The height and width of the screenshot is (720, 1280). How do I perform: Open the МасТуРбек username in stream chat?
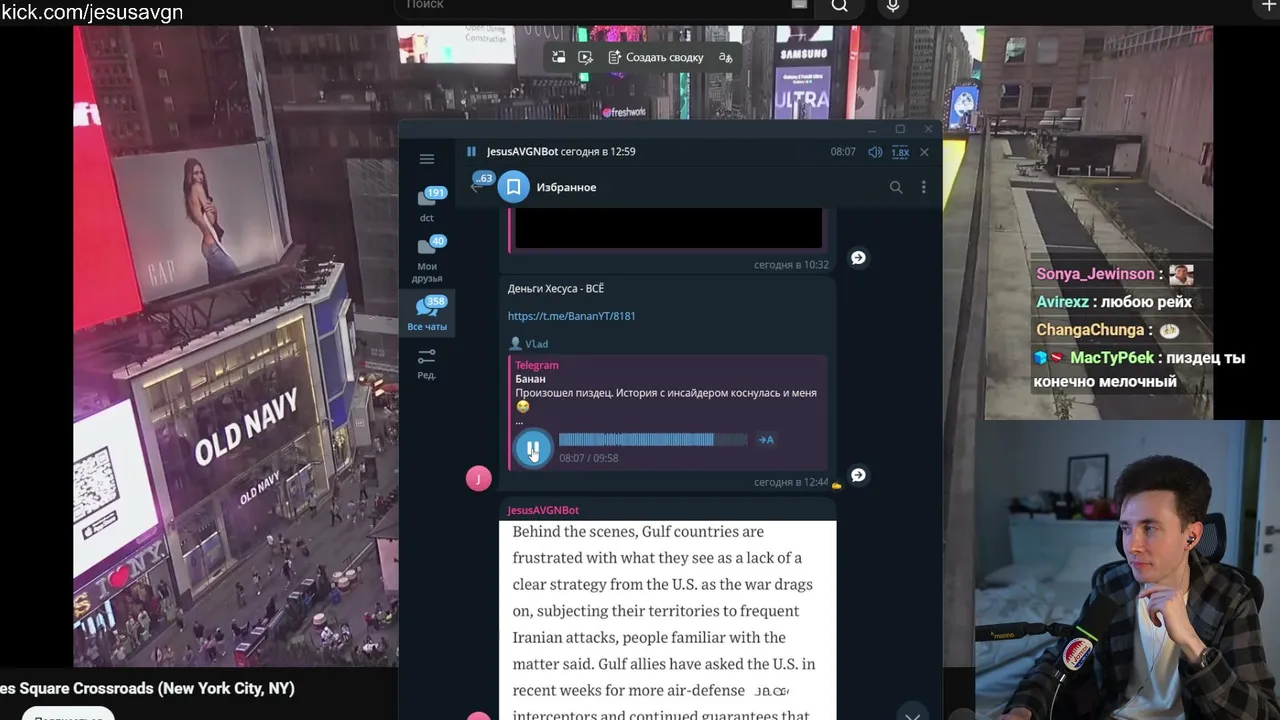(1112, 358)
